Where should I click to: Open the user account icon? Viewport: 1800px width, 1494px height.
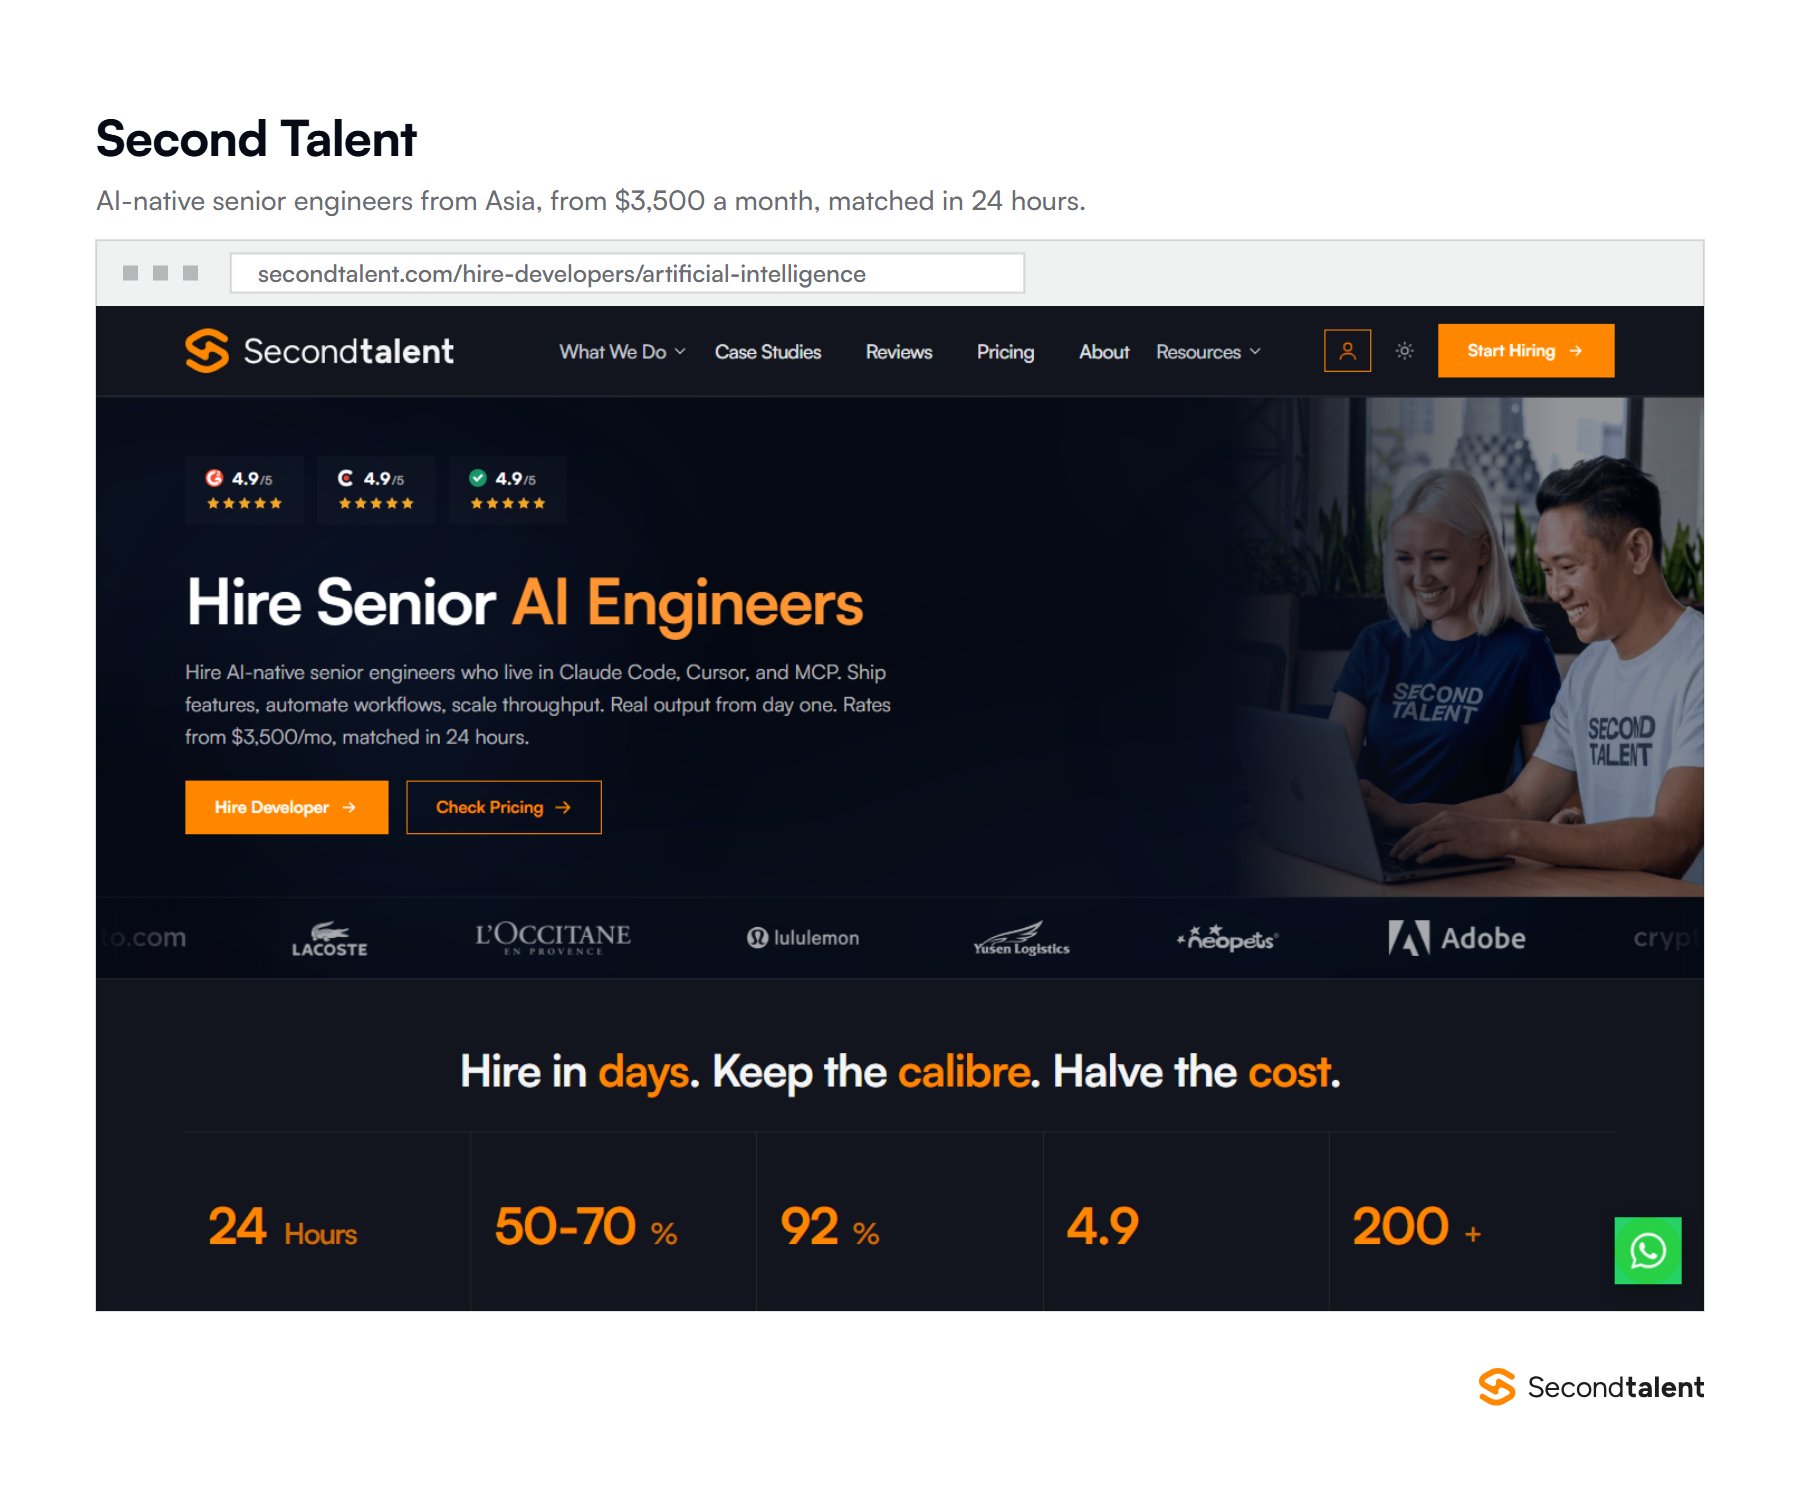click(x=1347, y=351)
